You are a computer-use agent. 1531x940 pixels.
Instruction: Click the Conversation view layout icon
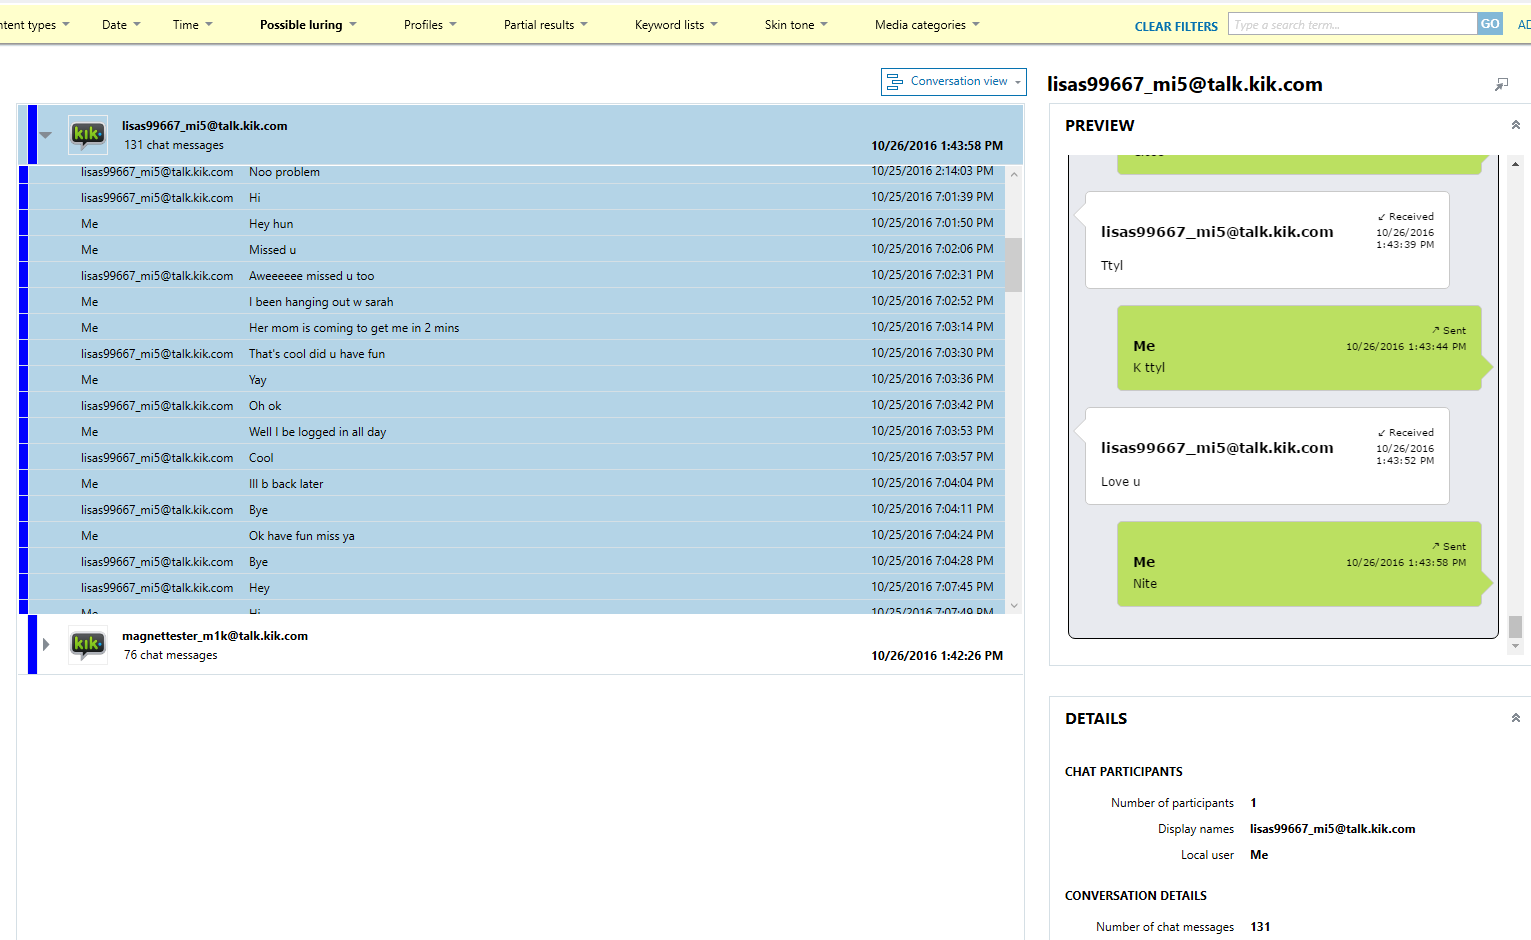895,82
